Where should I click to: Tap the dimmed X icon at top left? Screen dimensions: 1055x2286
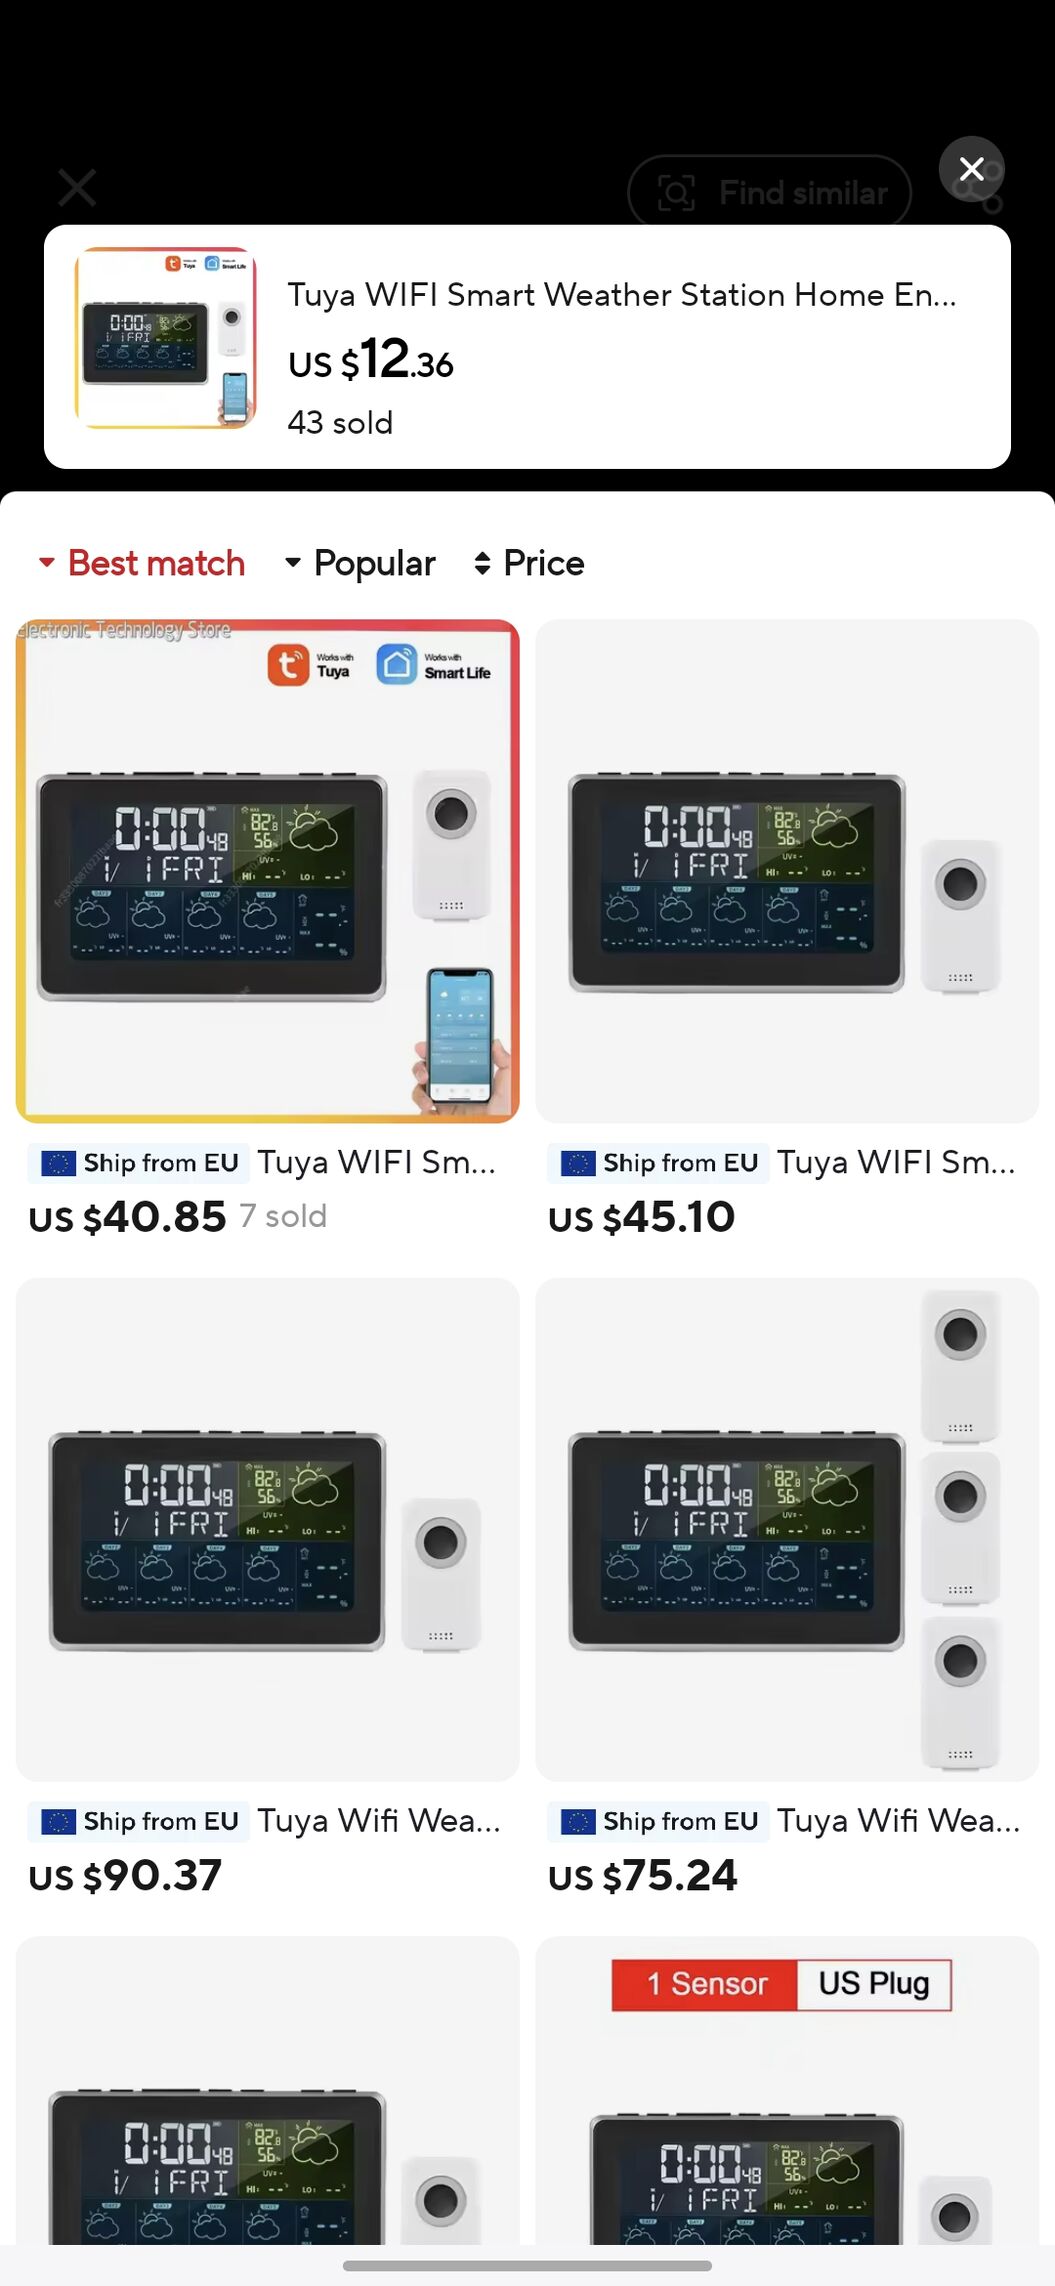point(77,187)
